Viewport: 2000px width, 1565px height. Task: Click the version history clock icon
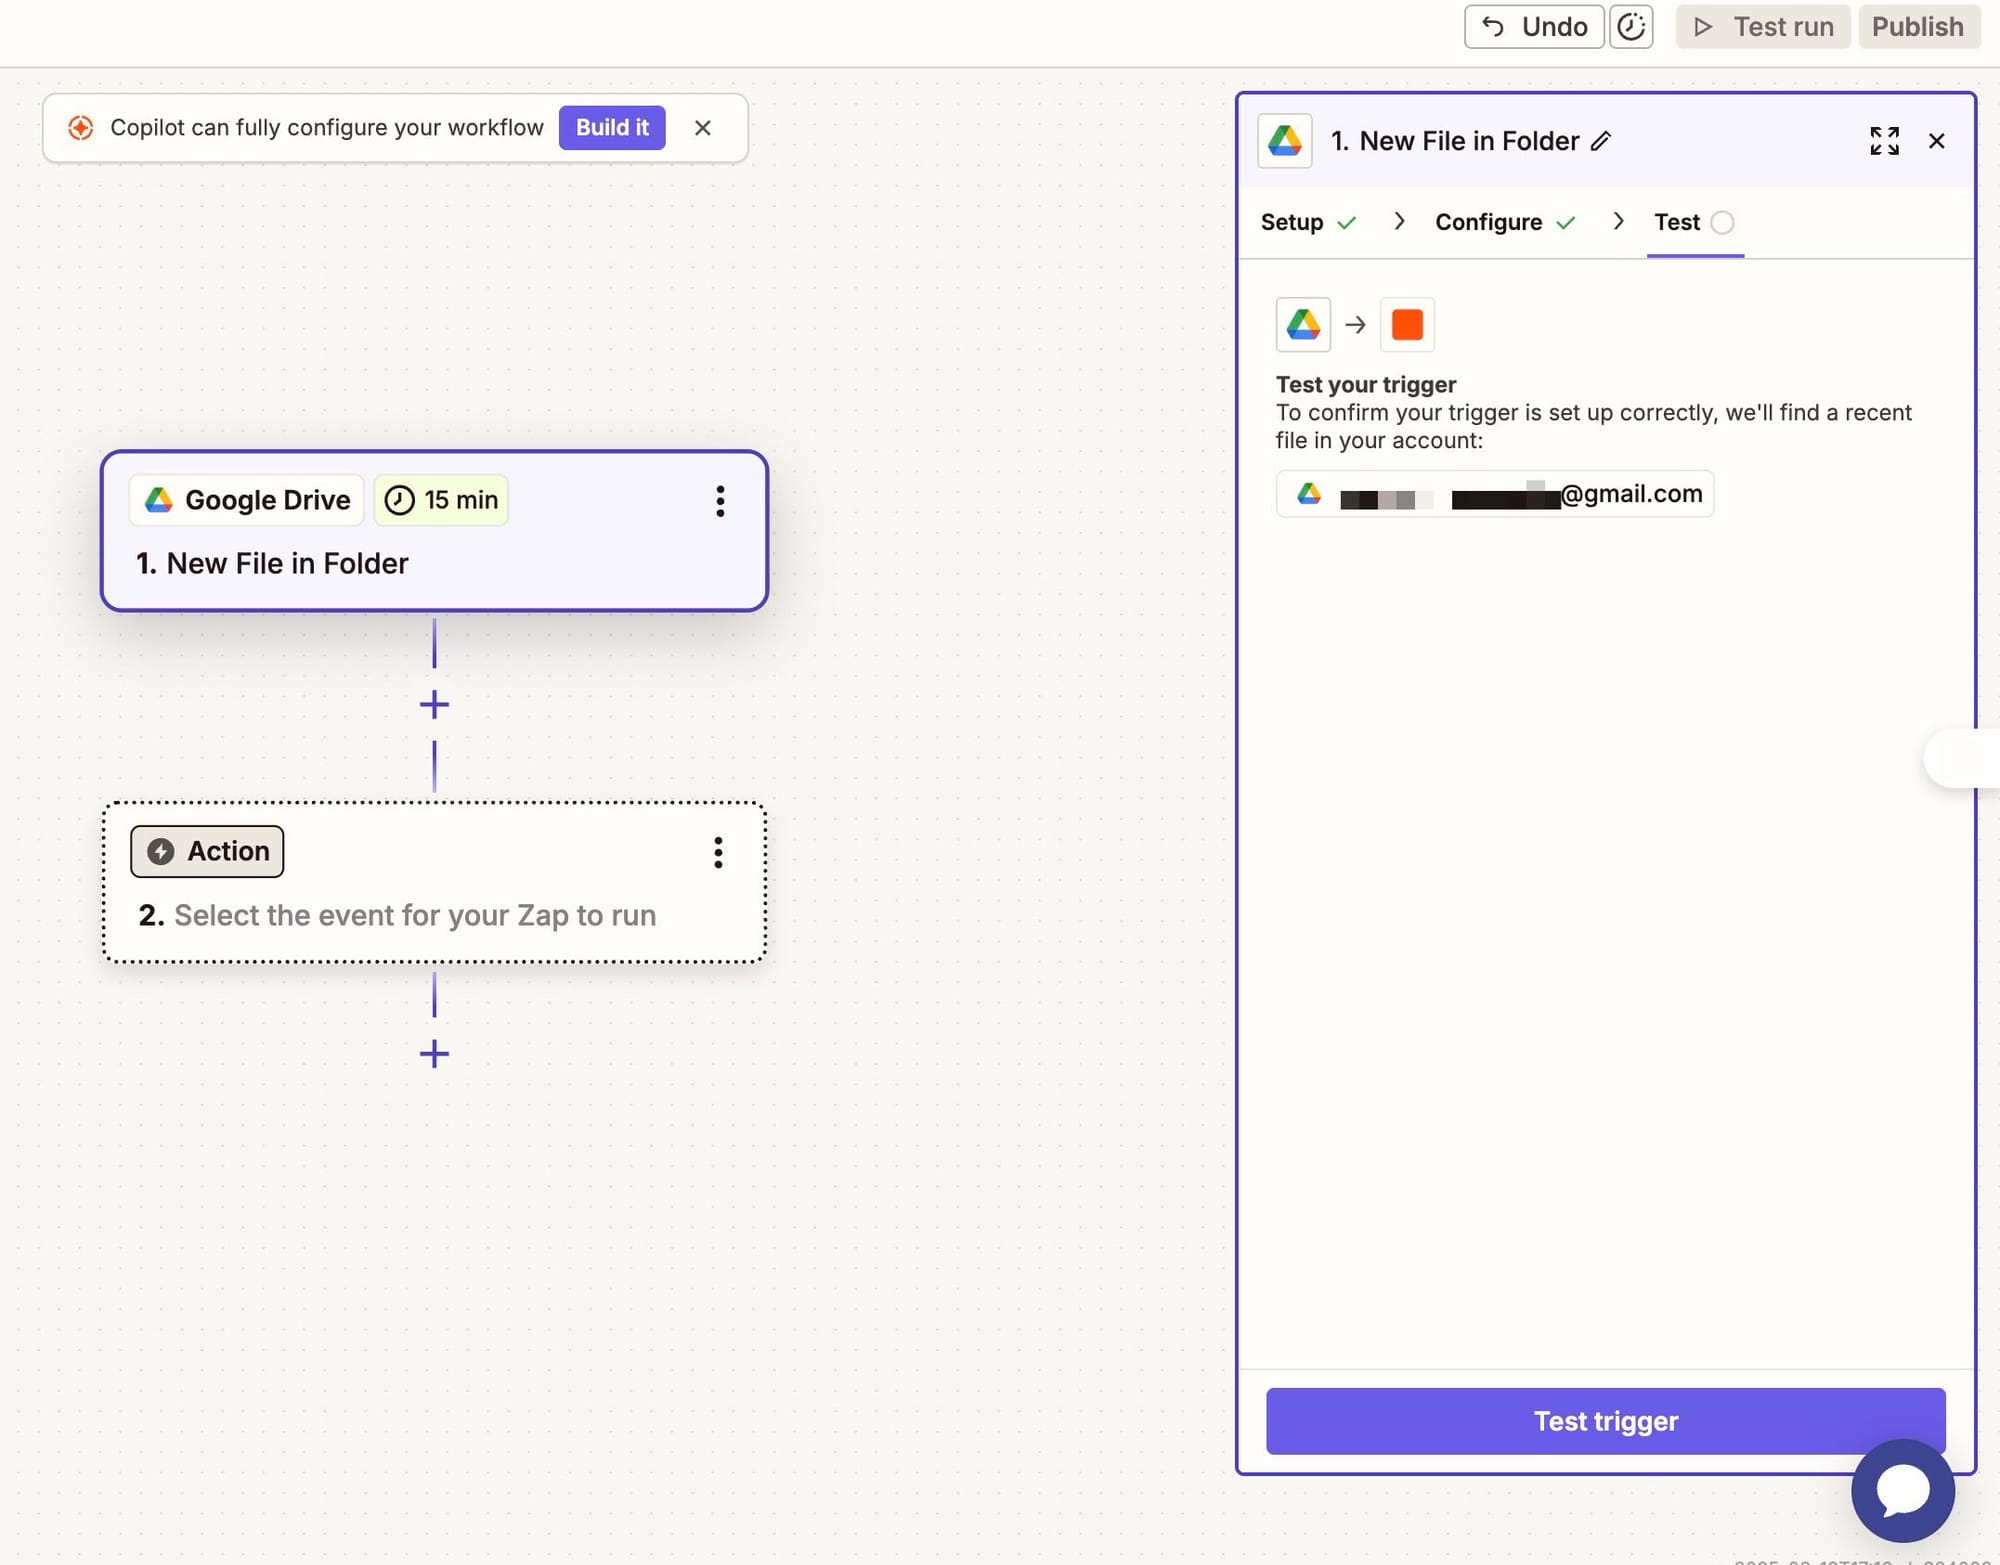coord(1630,27)
